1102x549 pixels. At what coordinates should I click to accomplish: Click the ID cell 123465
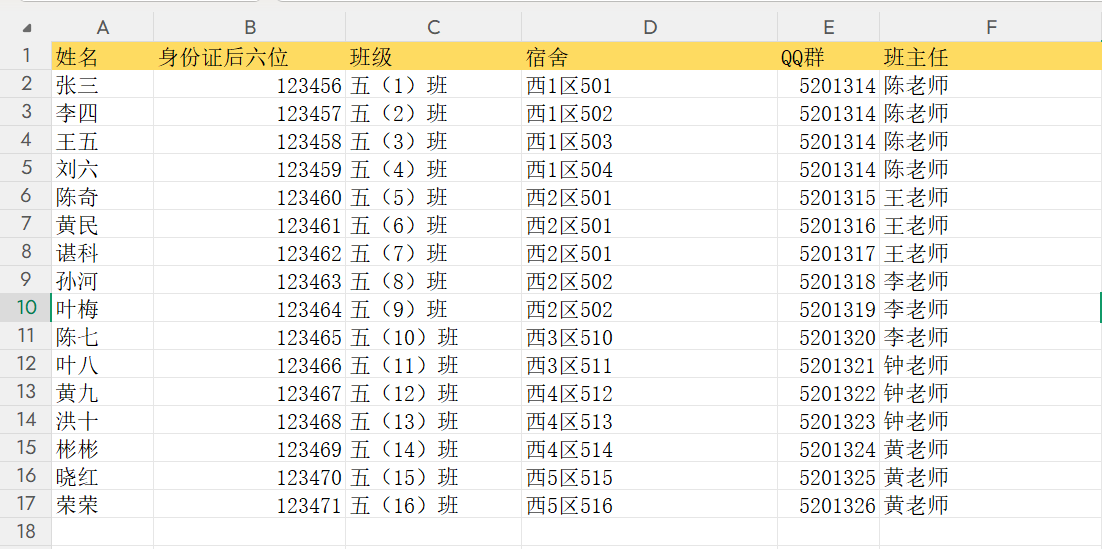249,337
